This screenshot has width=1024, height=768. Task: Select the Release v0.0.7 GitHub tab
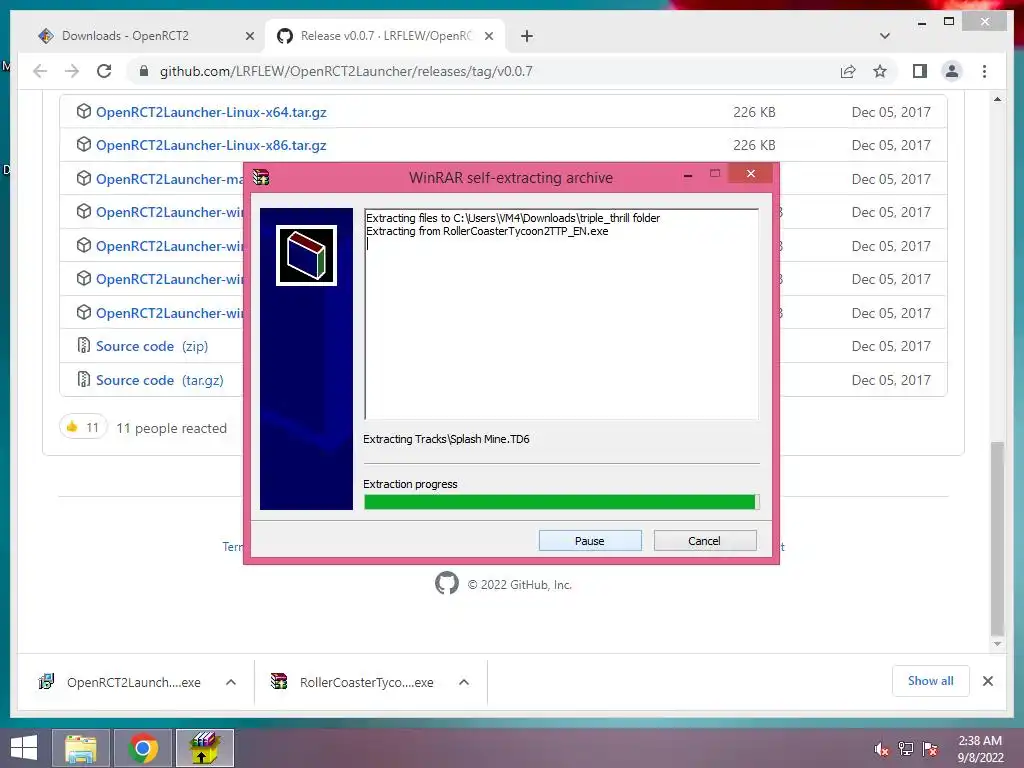(x=385, y=36)
